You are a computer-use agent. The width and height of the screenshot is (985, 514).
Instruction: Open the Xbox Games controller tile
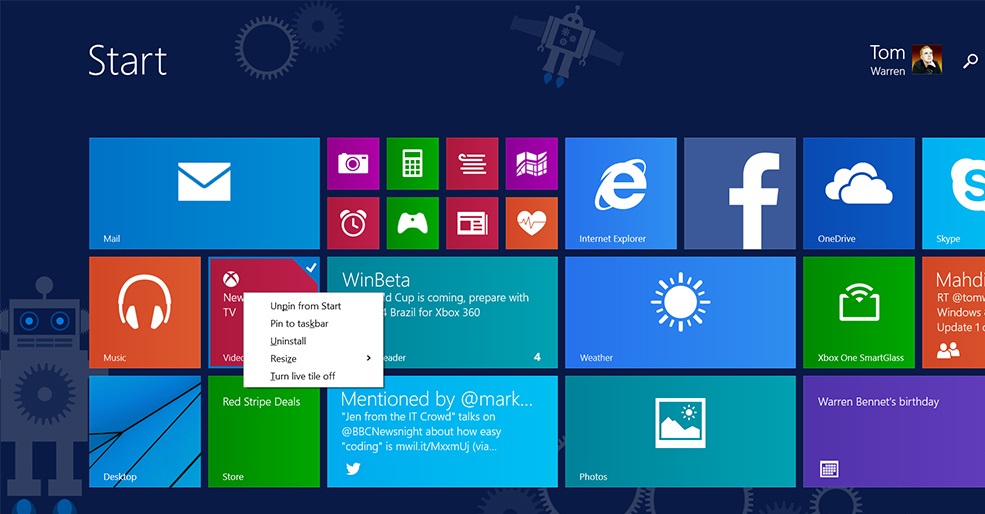pos(413,223)
